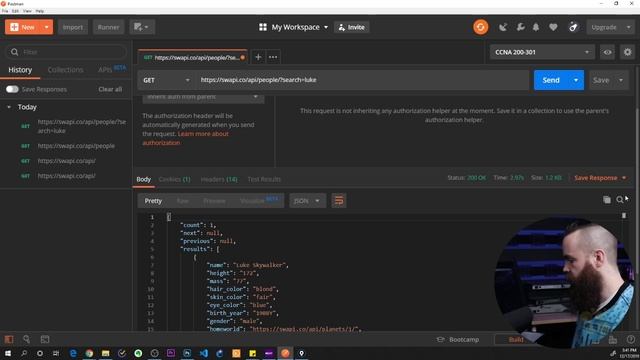
Task: Open the Manage Environments gear icon
Action: click(x=627, y=52)
